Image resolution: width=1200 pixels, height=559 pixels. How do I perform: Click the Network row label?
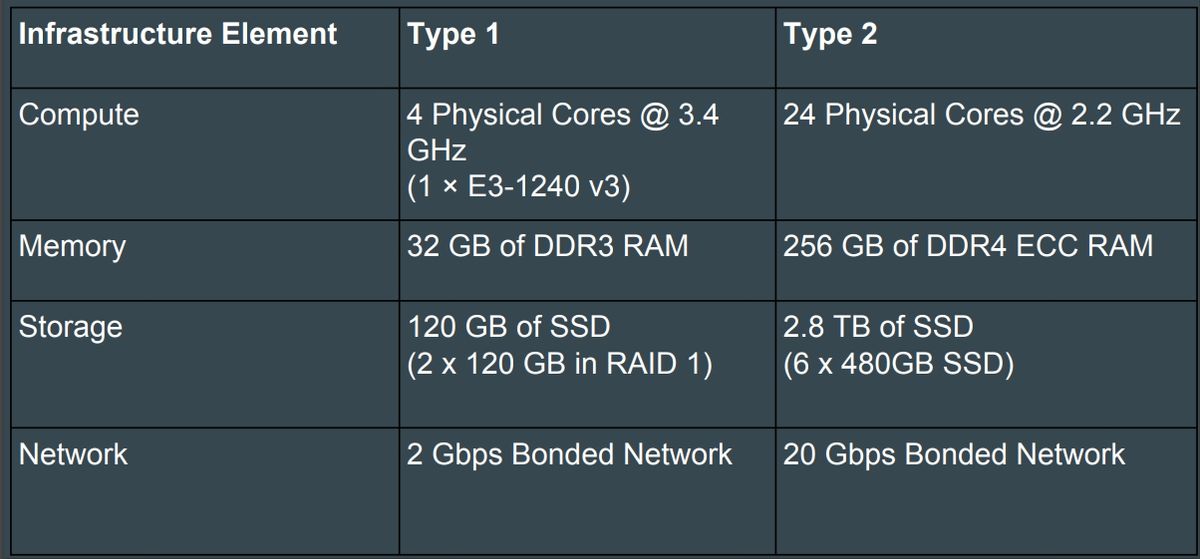[73, 454]
